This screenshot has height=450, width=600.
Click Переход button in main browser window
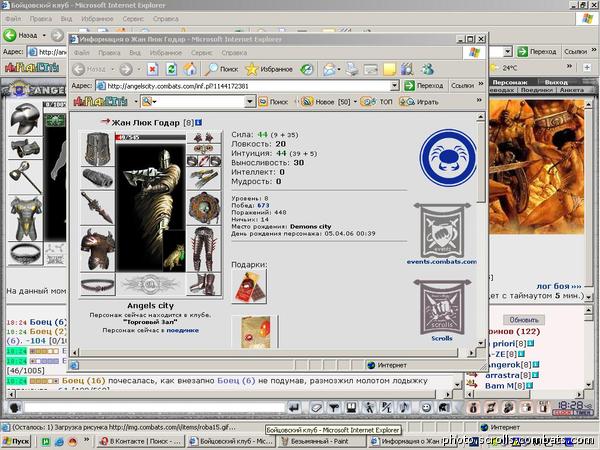[537, 51]
